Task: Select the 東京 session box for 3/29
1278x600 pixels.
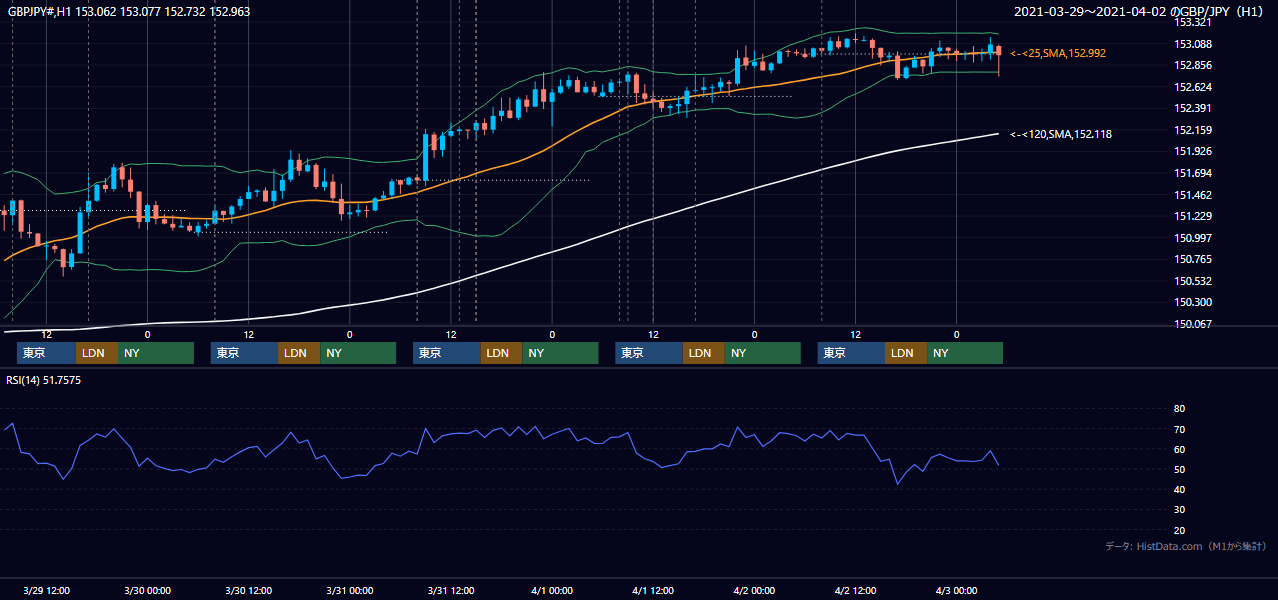Action: coord(46,353)
